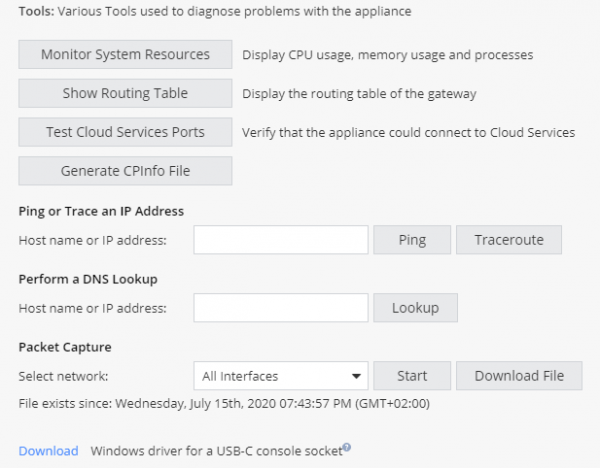Screen dimensions: 600x468
Task: Run Test Cloud Services Ports
Action: pyautogui.click(x=125, y=132)
